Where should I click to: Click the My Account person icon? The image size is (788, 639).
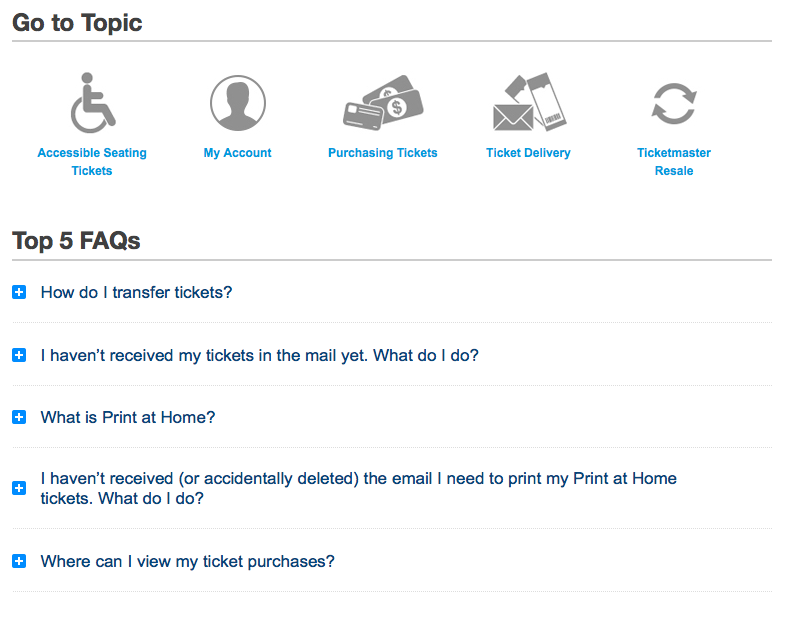238,103
